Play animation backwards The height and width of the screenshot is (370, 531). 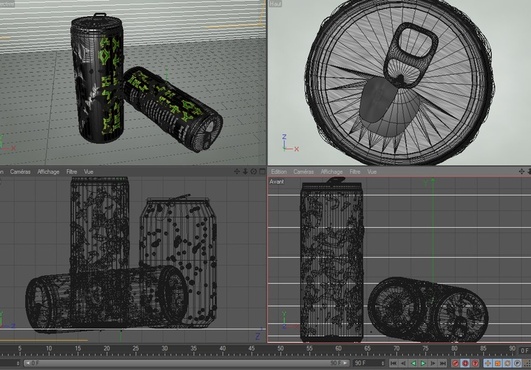point(413,363)
